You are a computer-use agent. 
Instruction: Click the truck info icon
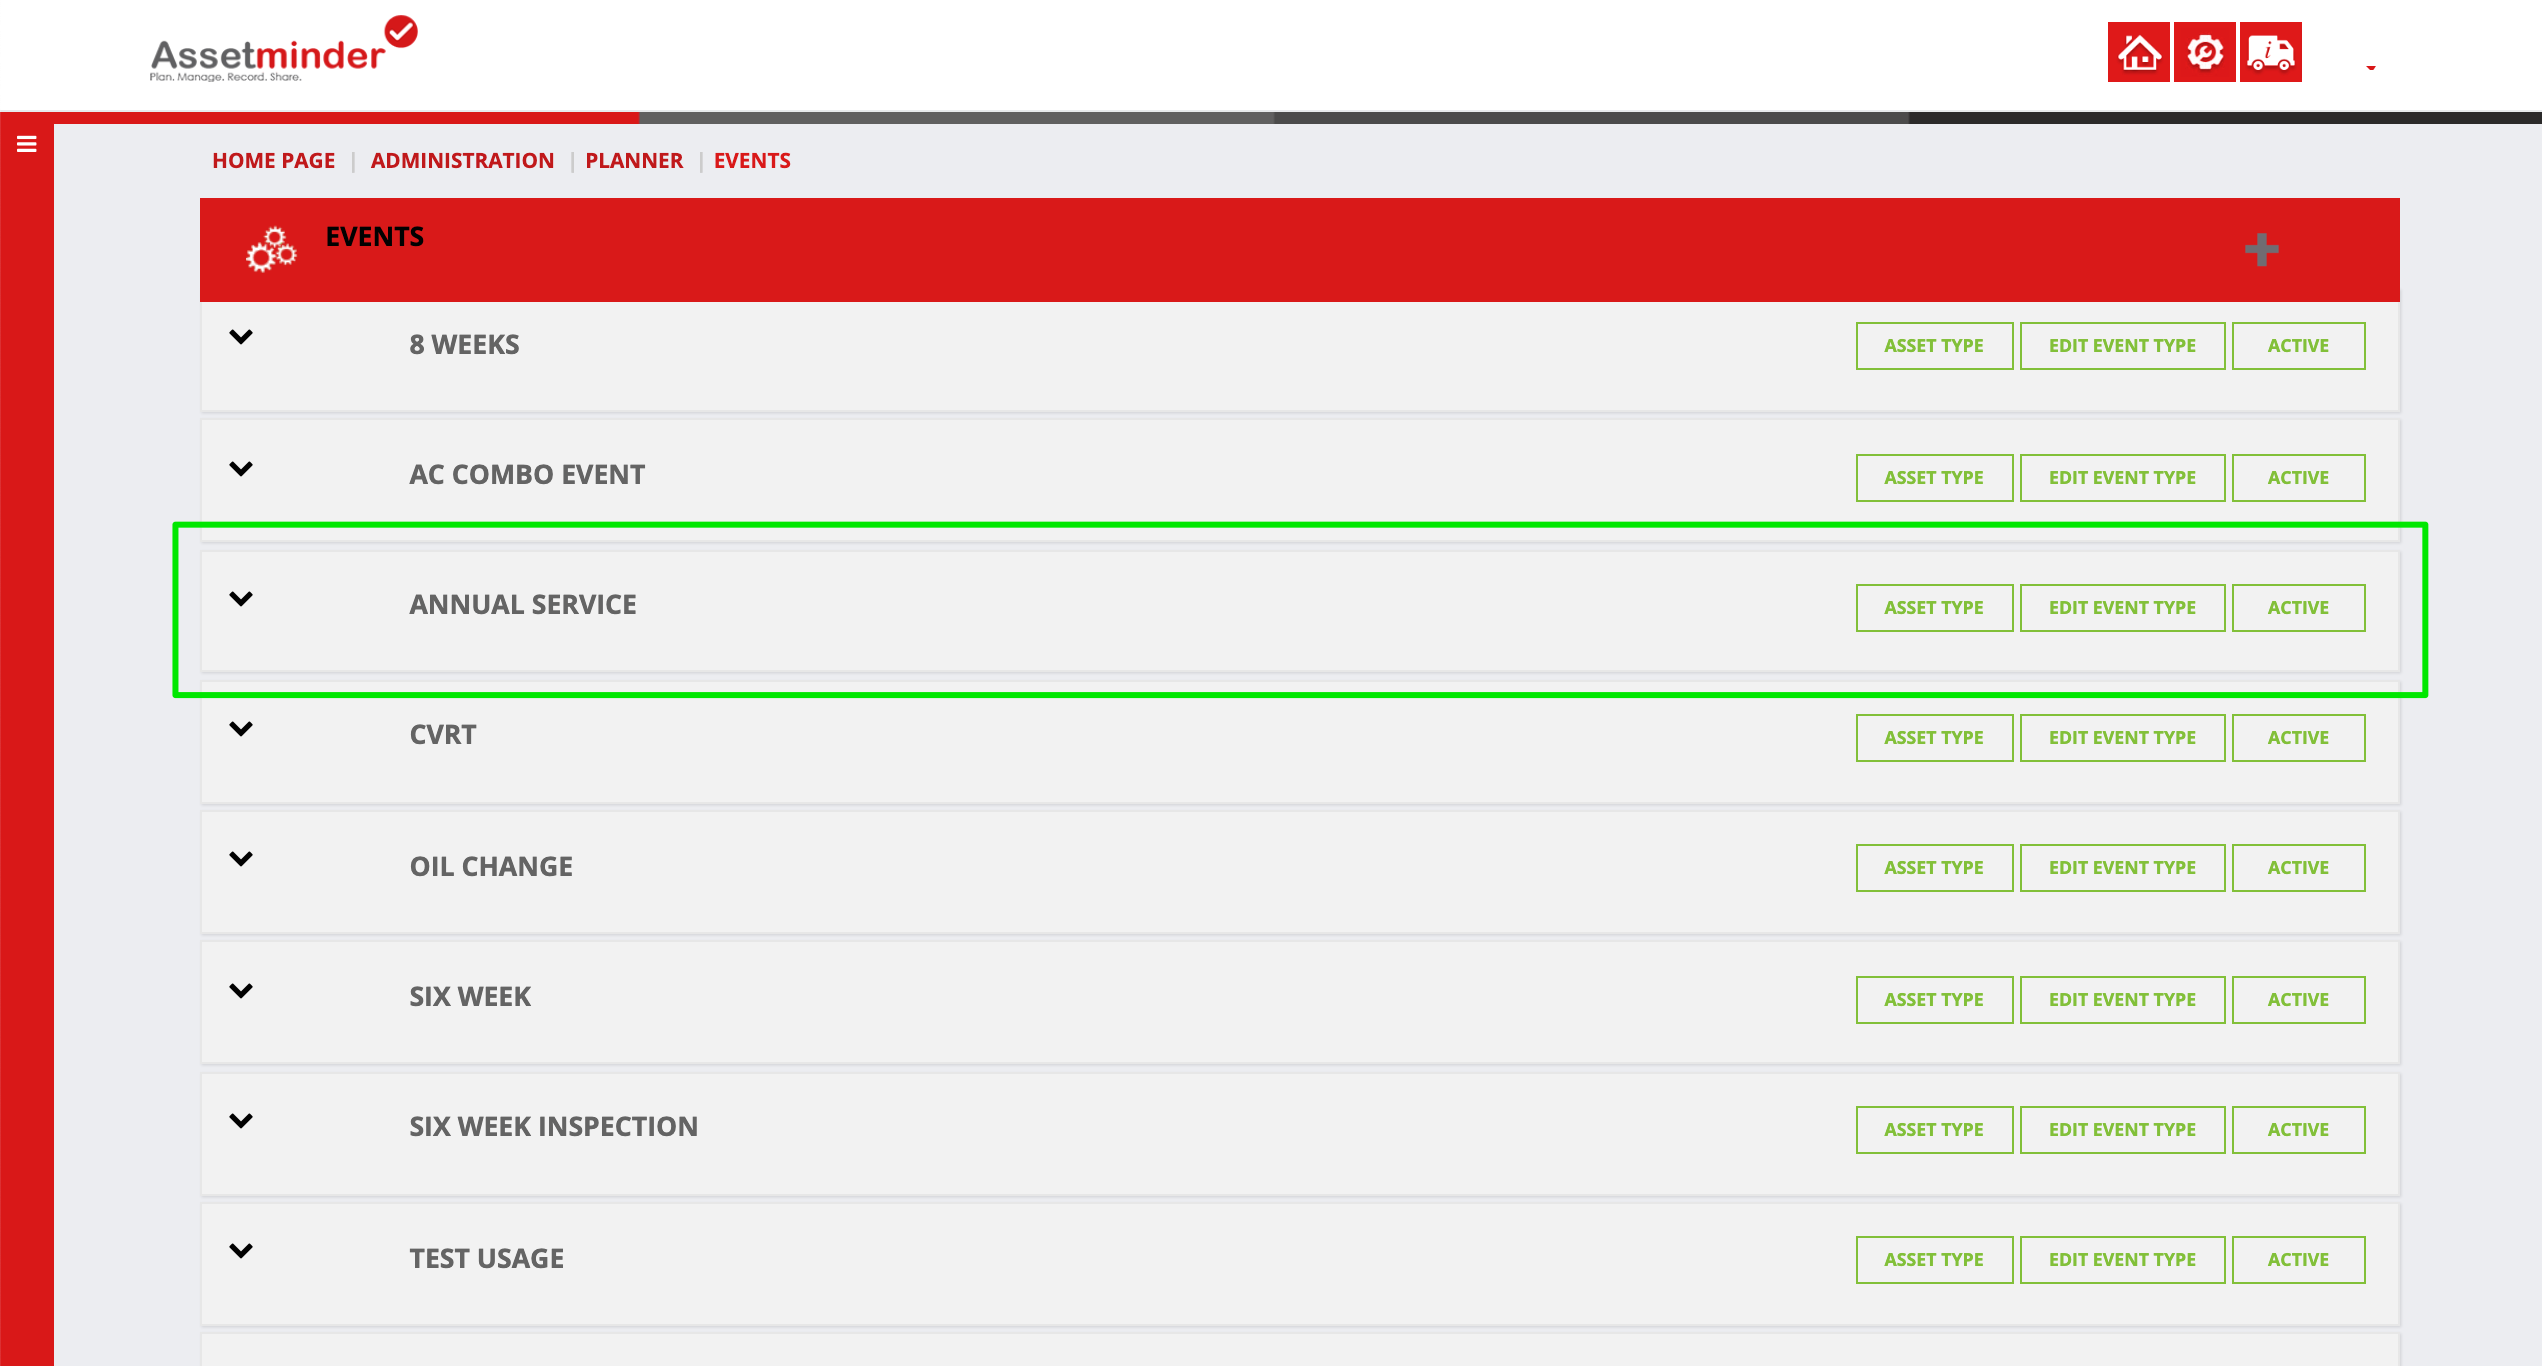pos(2270,52)
